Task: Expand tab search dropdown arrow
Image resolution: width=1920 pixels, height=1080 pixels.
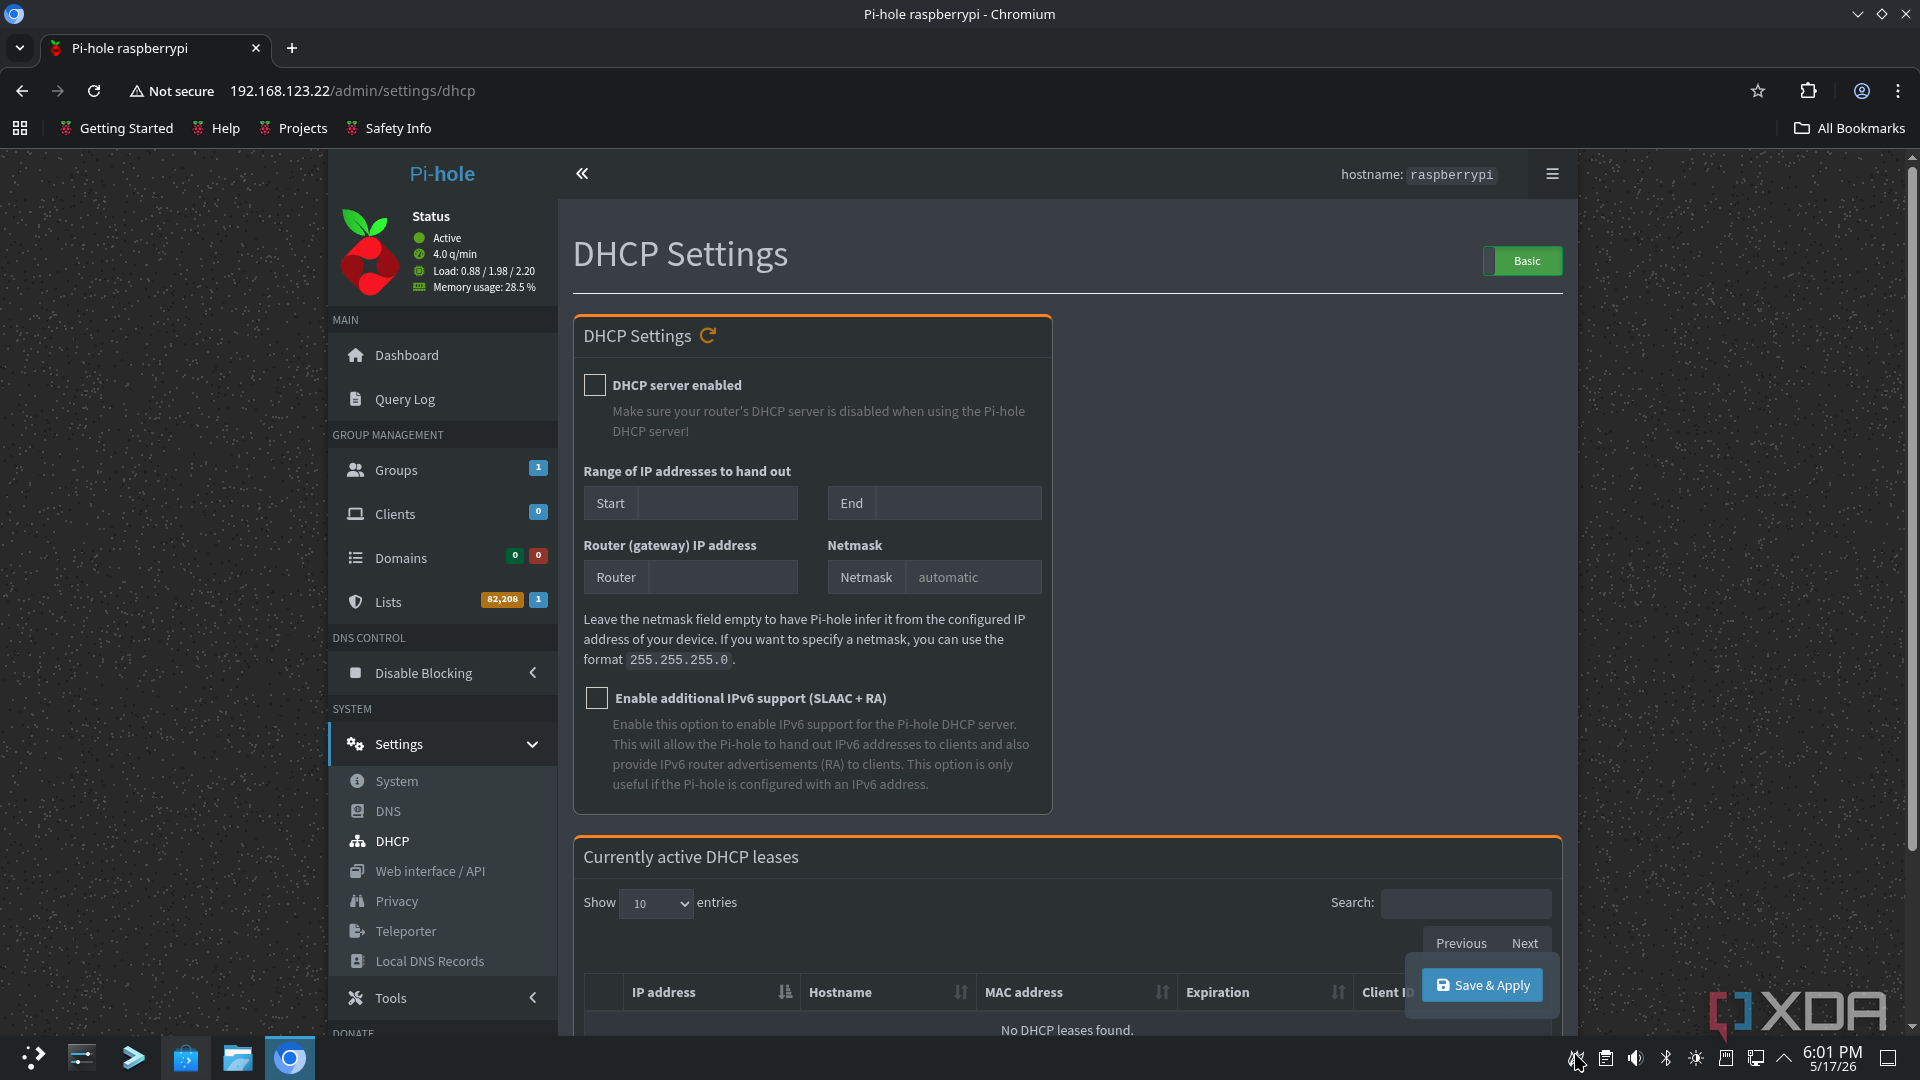Action: pos(20,48)
